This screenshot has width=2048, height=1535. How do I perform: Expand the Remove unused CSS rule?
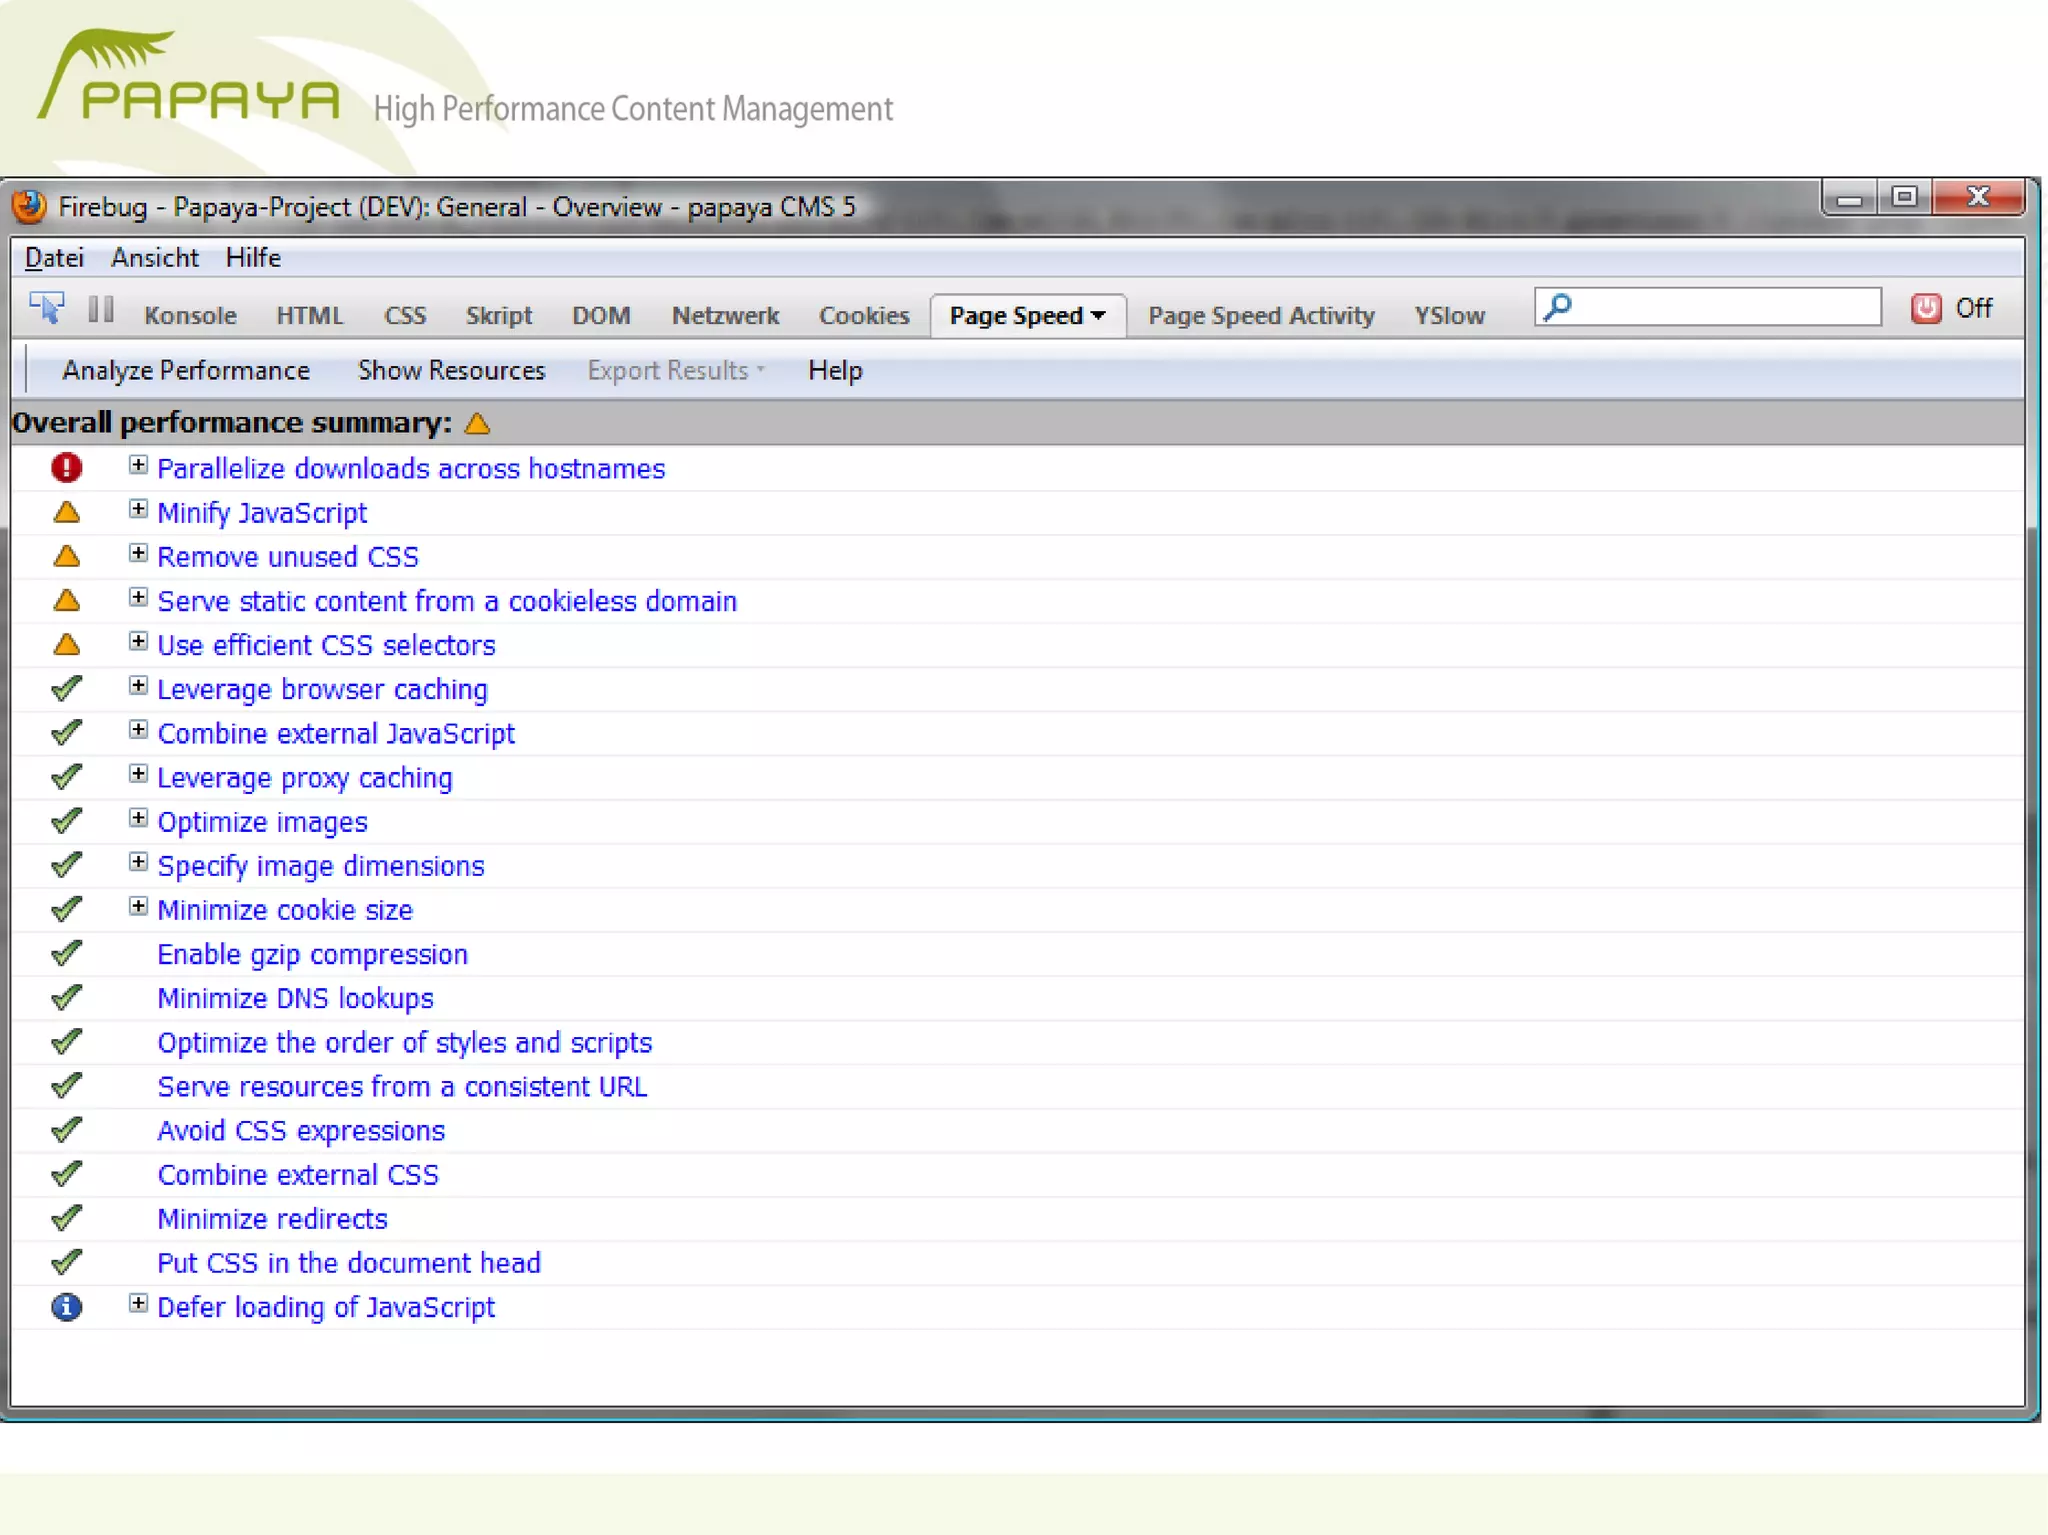coord(138,553)
